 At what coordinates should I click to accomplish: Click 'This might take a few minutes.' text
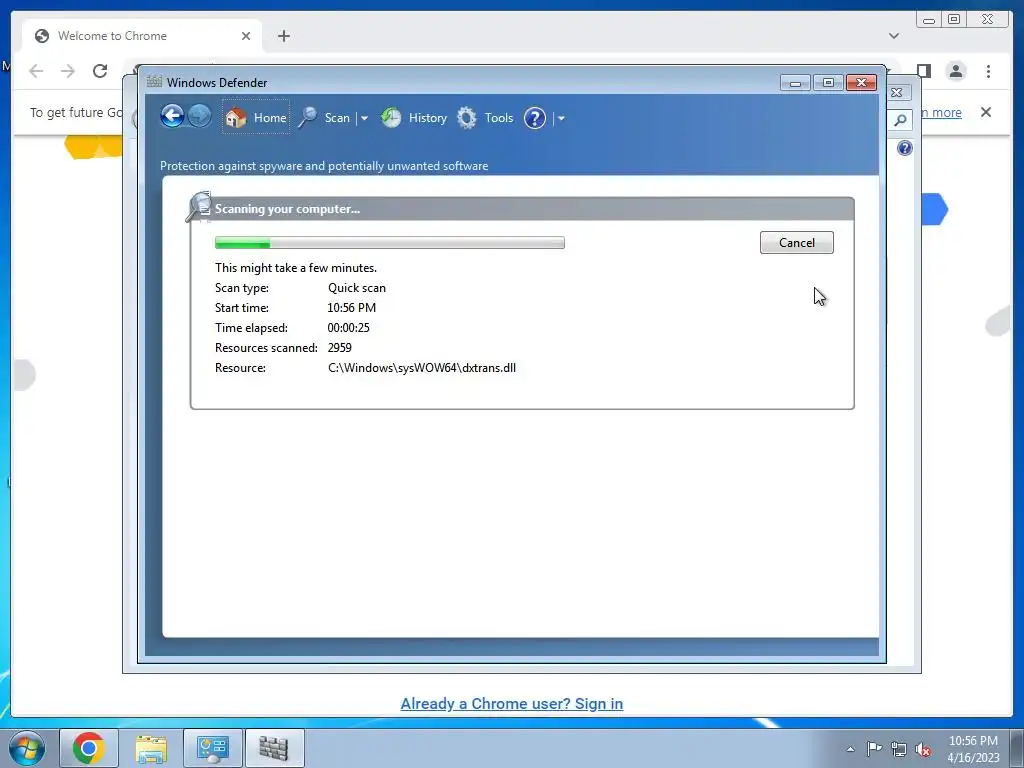tap(296, 268)
